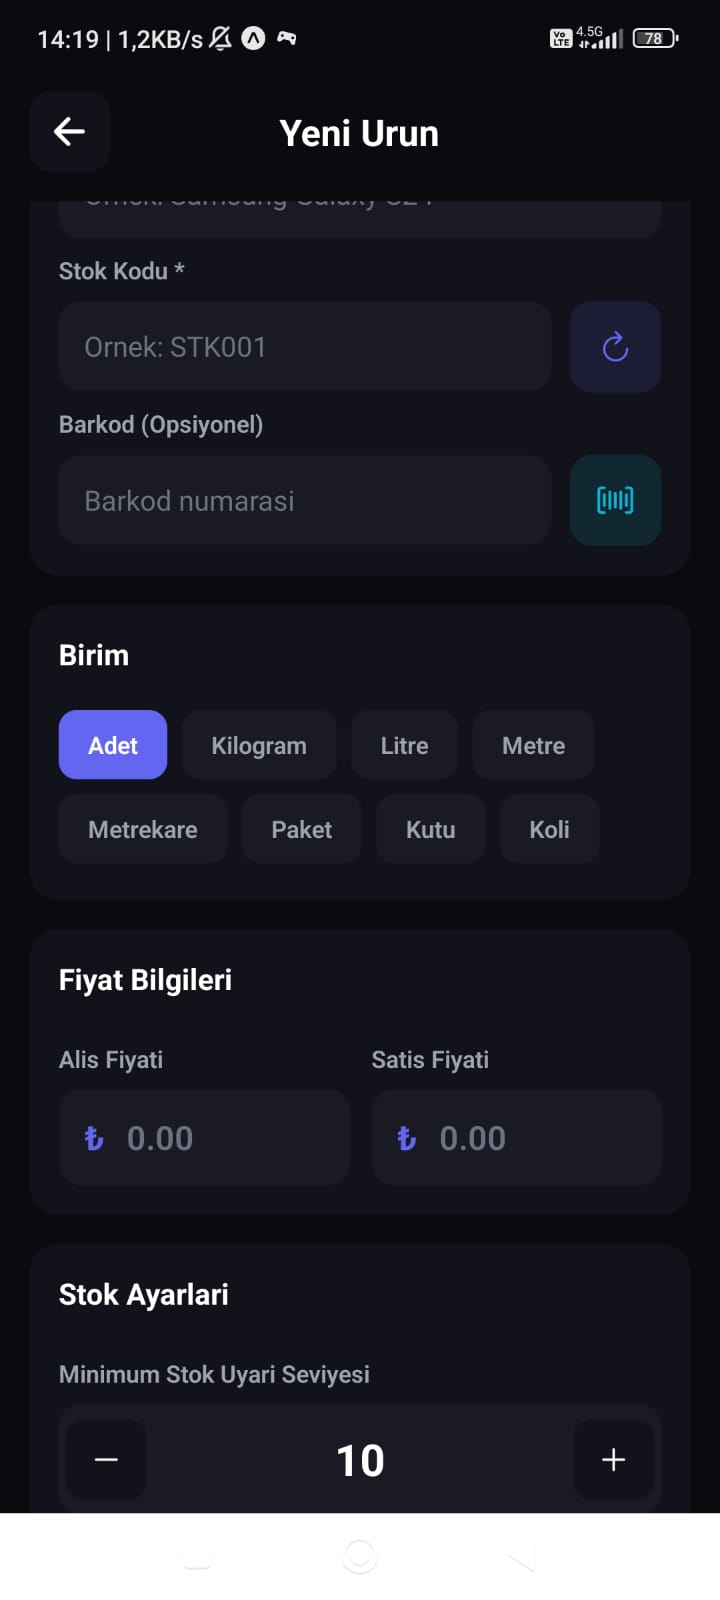
Task: Click the lira icon next to Alis Fiyati
Action: (92, 1138)
